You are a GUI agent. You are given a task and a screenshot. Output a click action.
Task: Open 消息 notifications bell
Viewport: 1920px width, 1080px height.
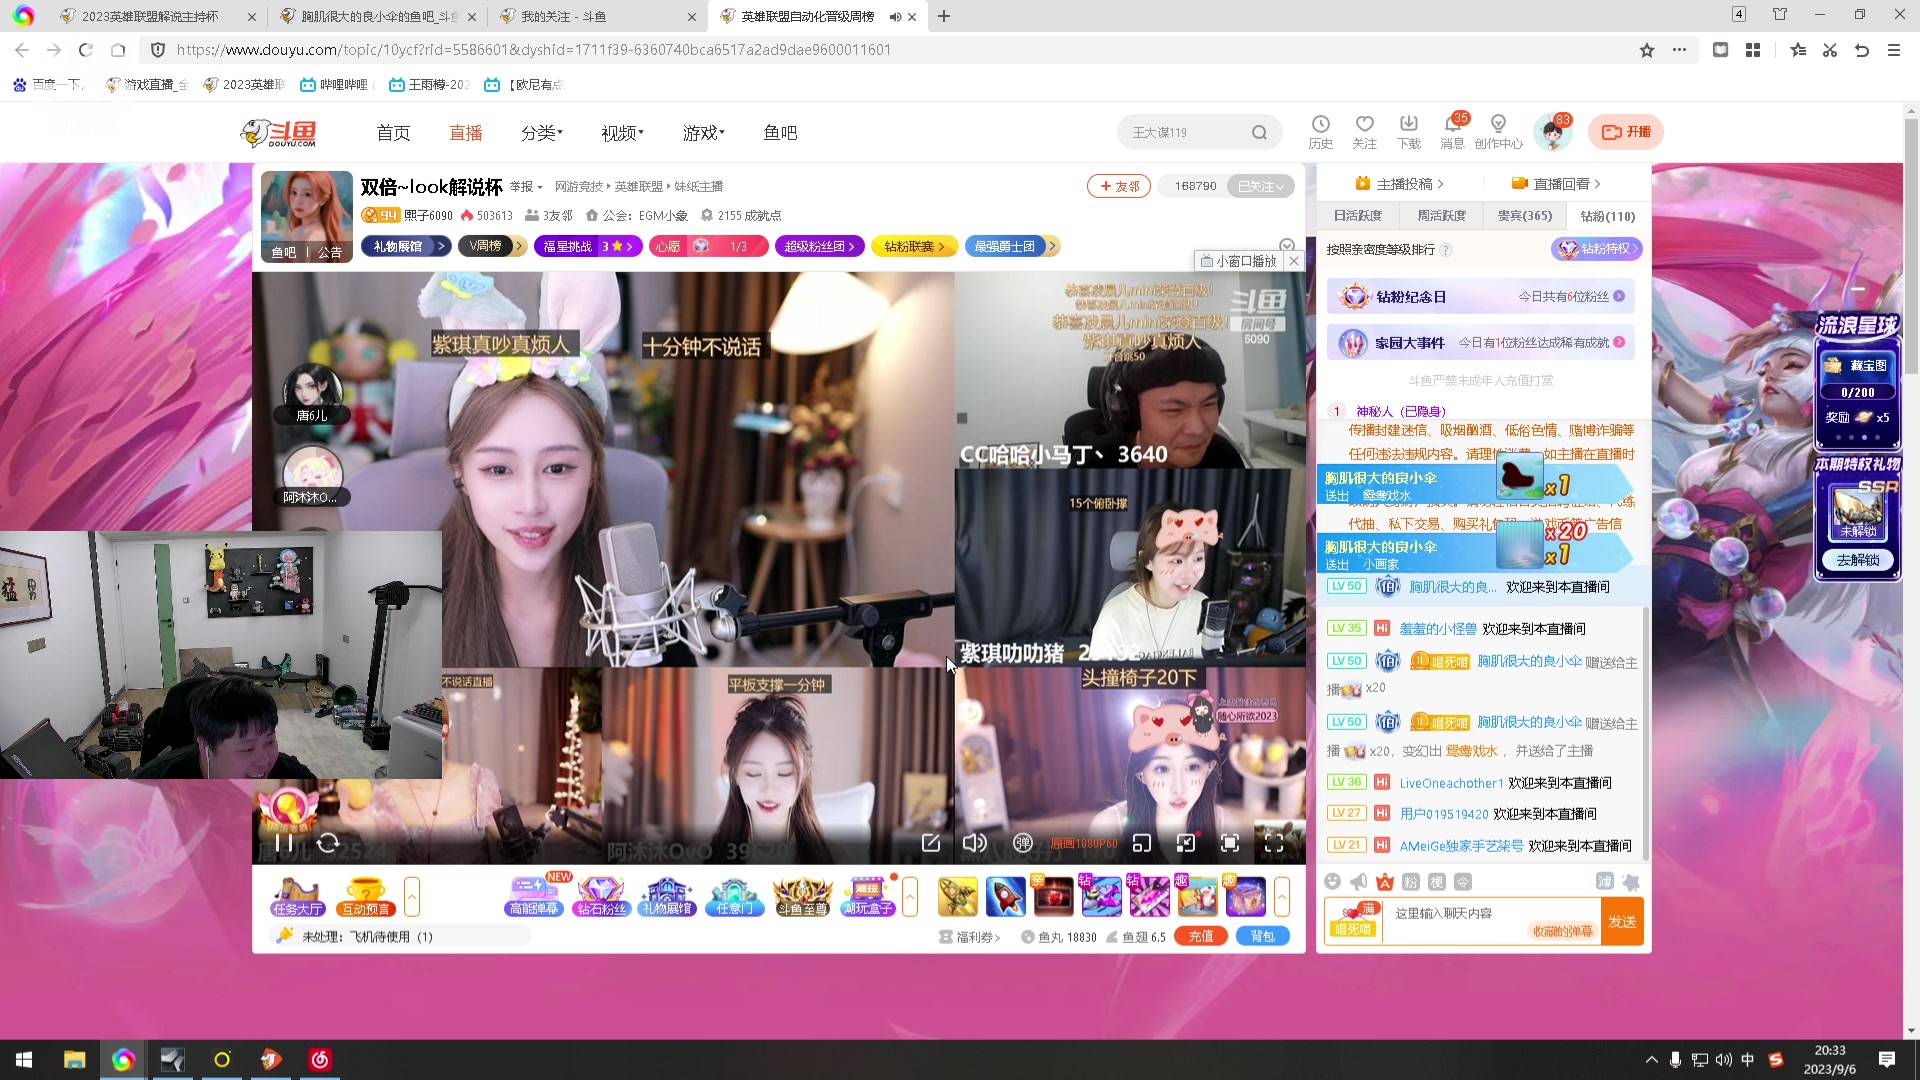(1453, 132)
